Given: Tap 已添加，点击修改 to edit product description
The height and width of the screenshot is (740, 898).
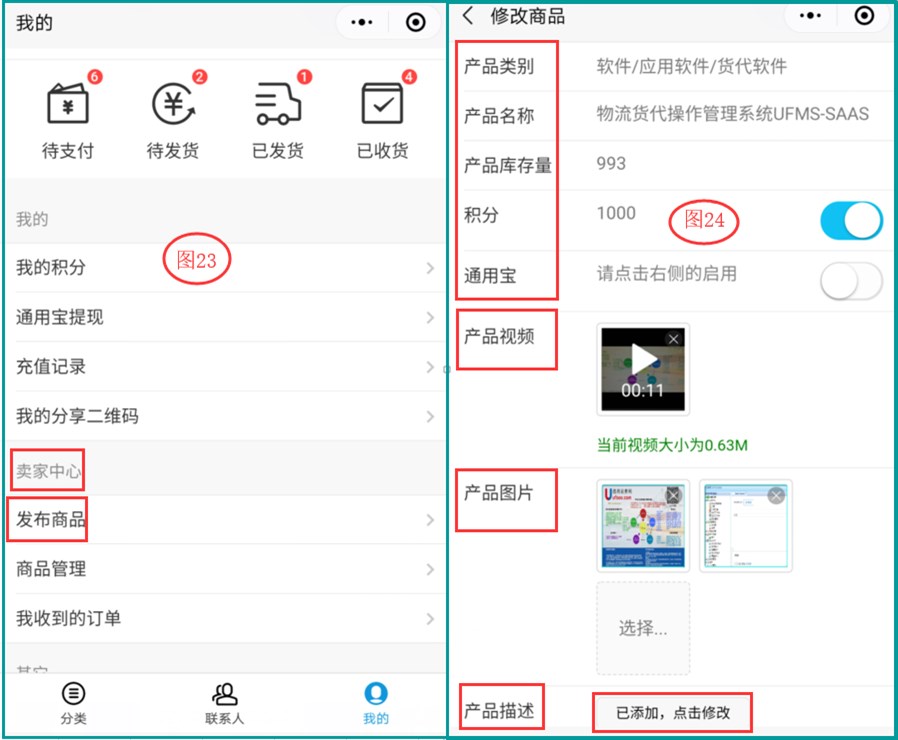Looking at the screenshot, I should point(675,710).
